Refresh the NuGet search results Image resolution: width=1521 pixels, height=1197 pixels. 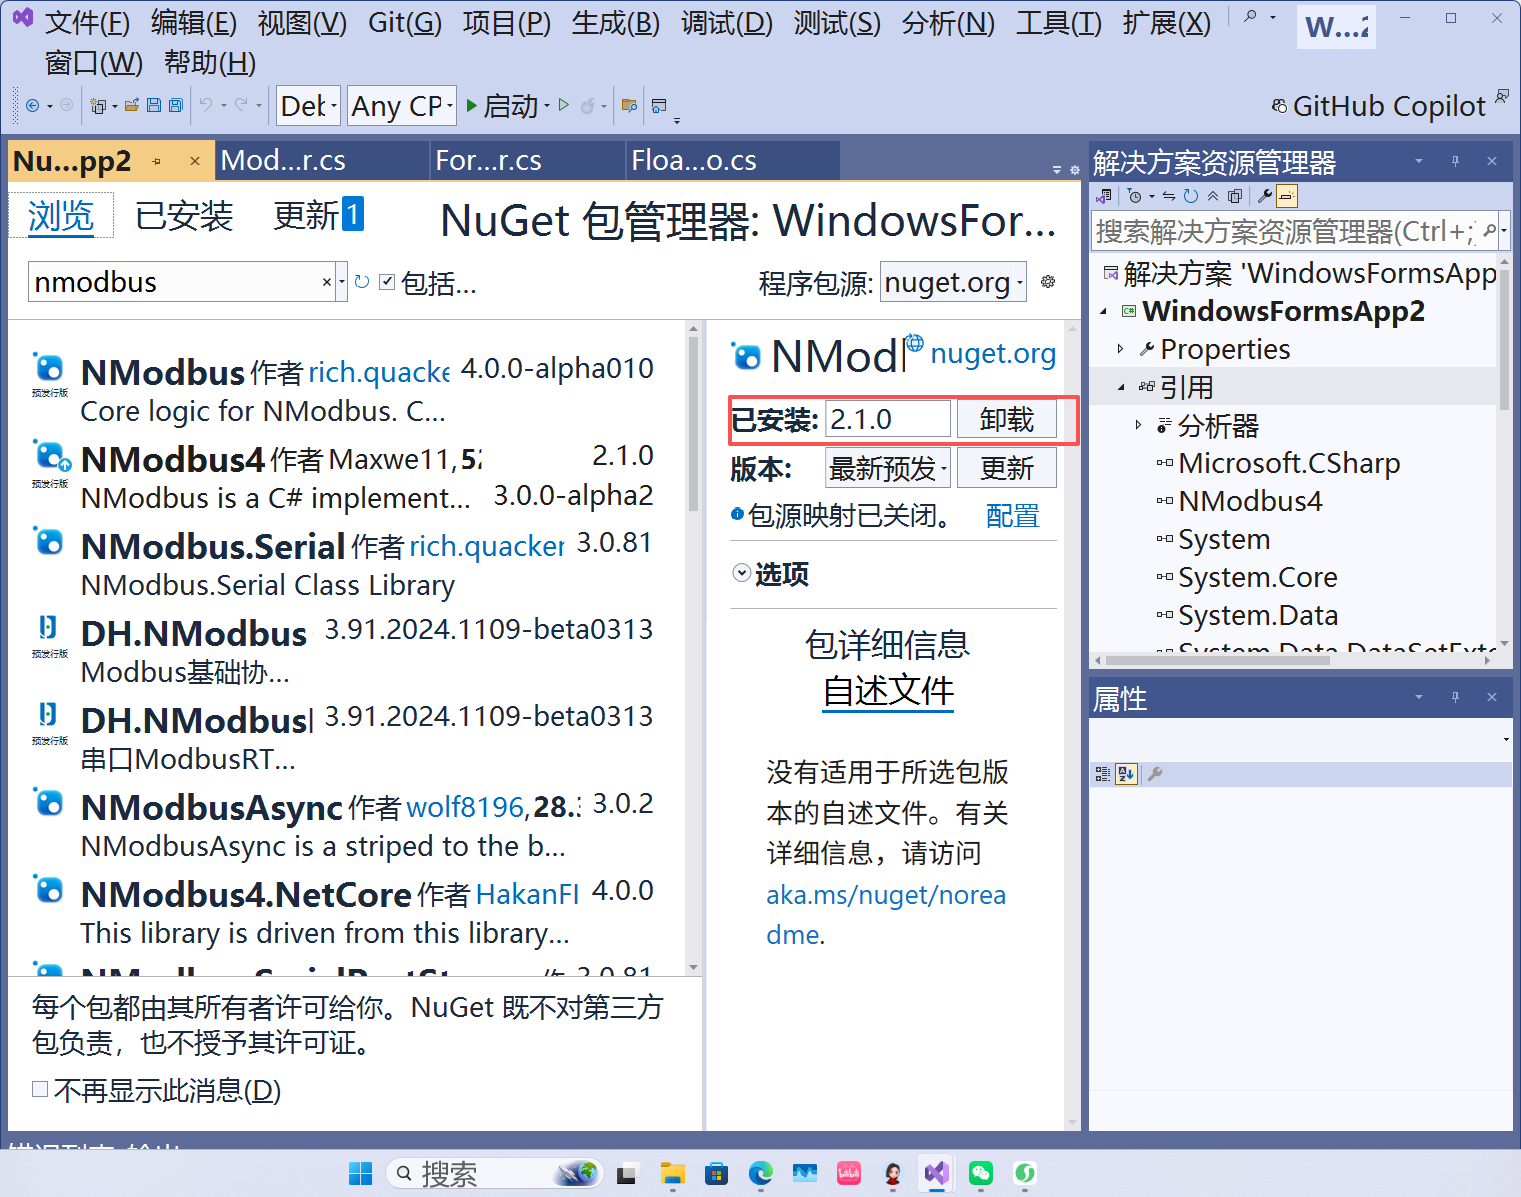pos(362,282)
